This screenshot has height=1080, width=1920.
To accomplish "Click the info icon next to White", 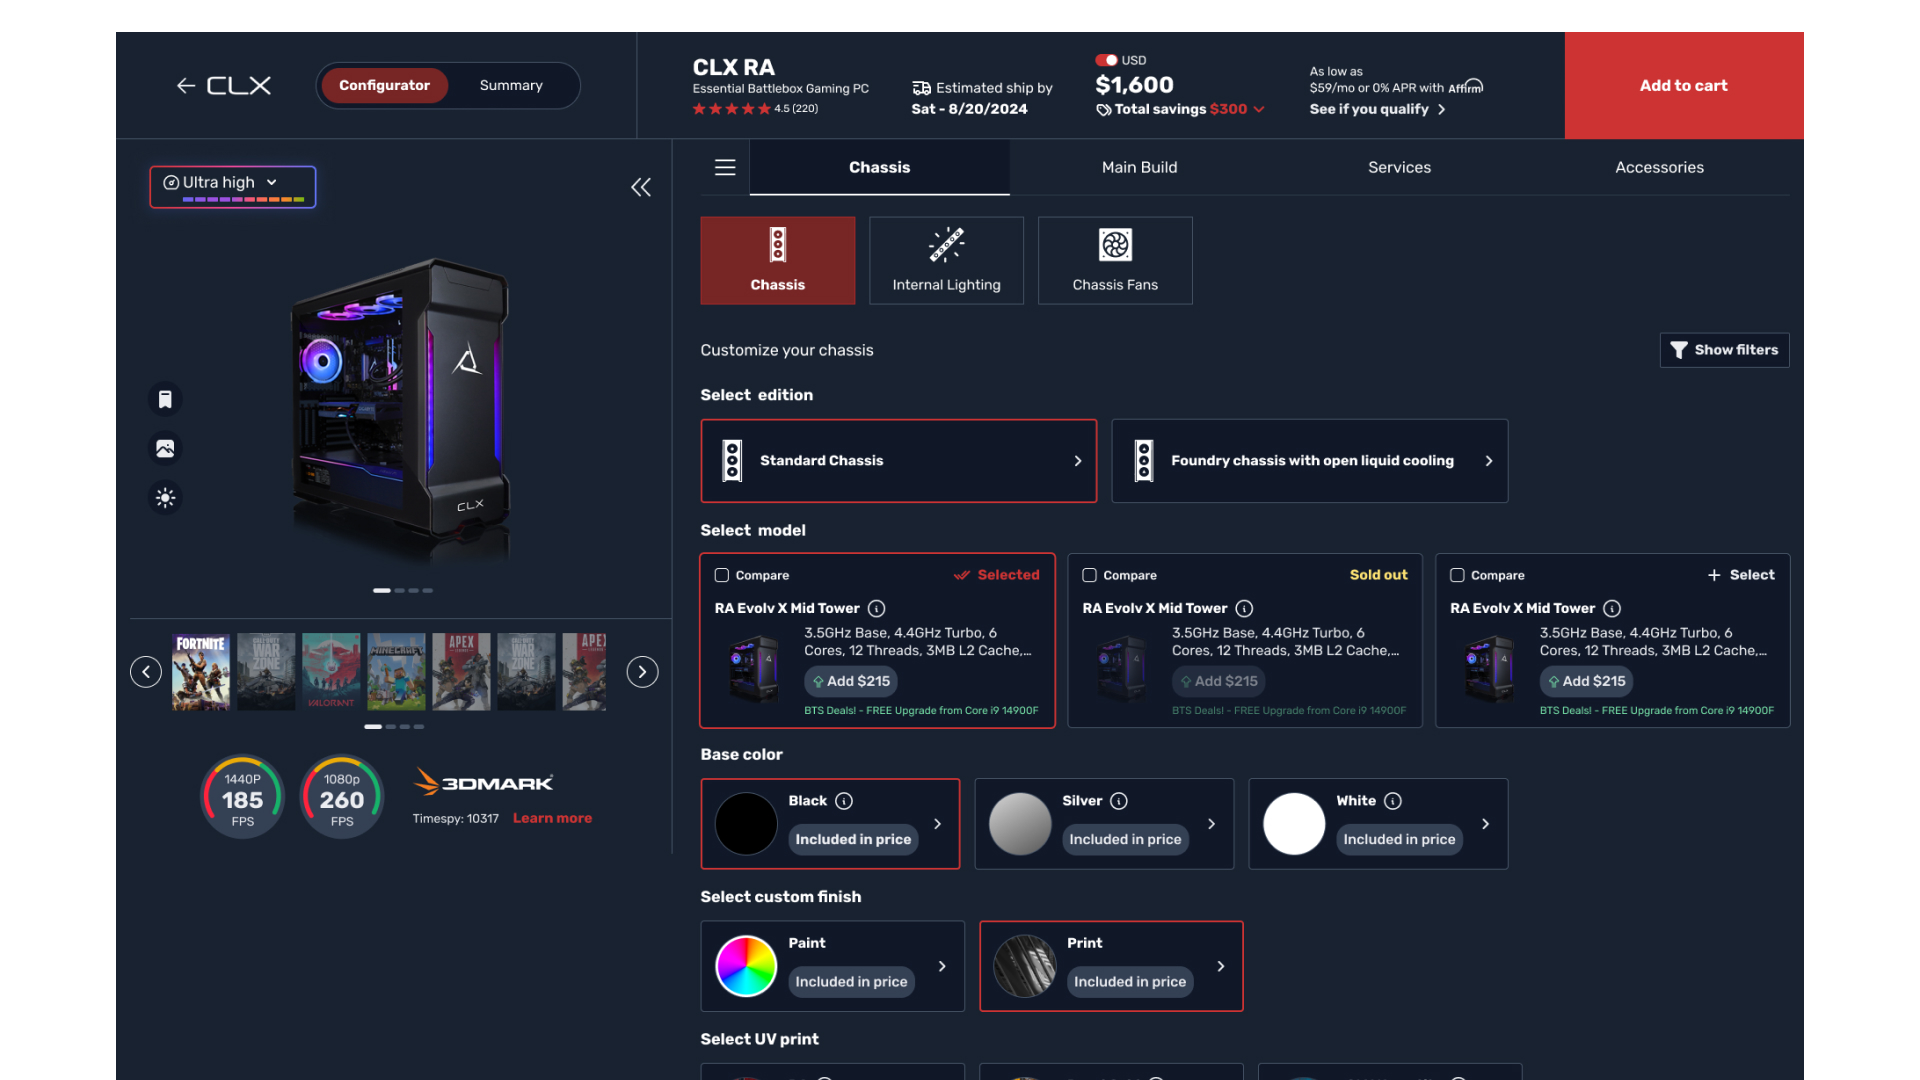I will point(1393,801).
